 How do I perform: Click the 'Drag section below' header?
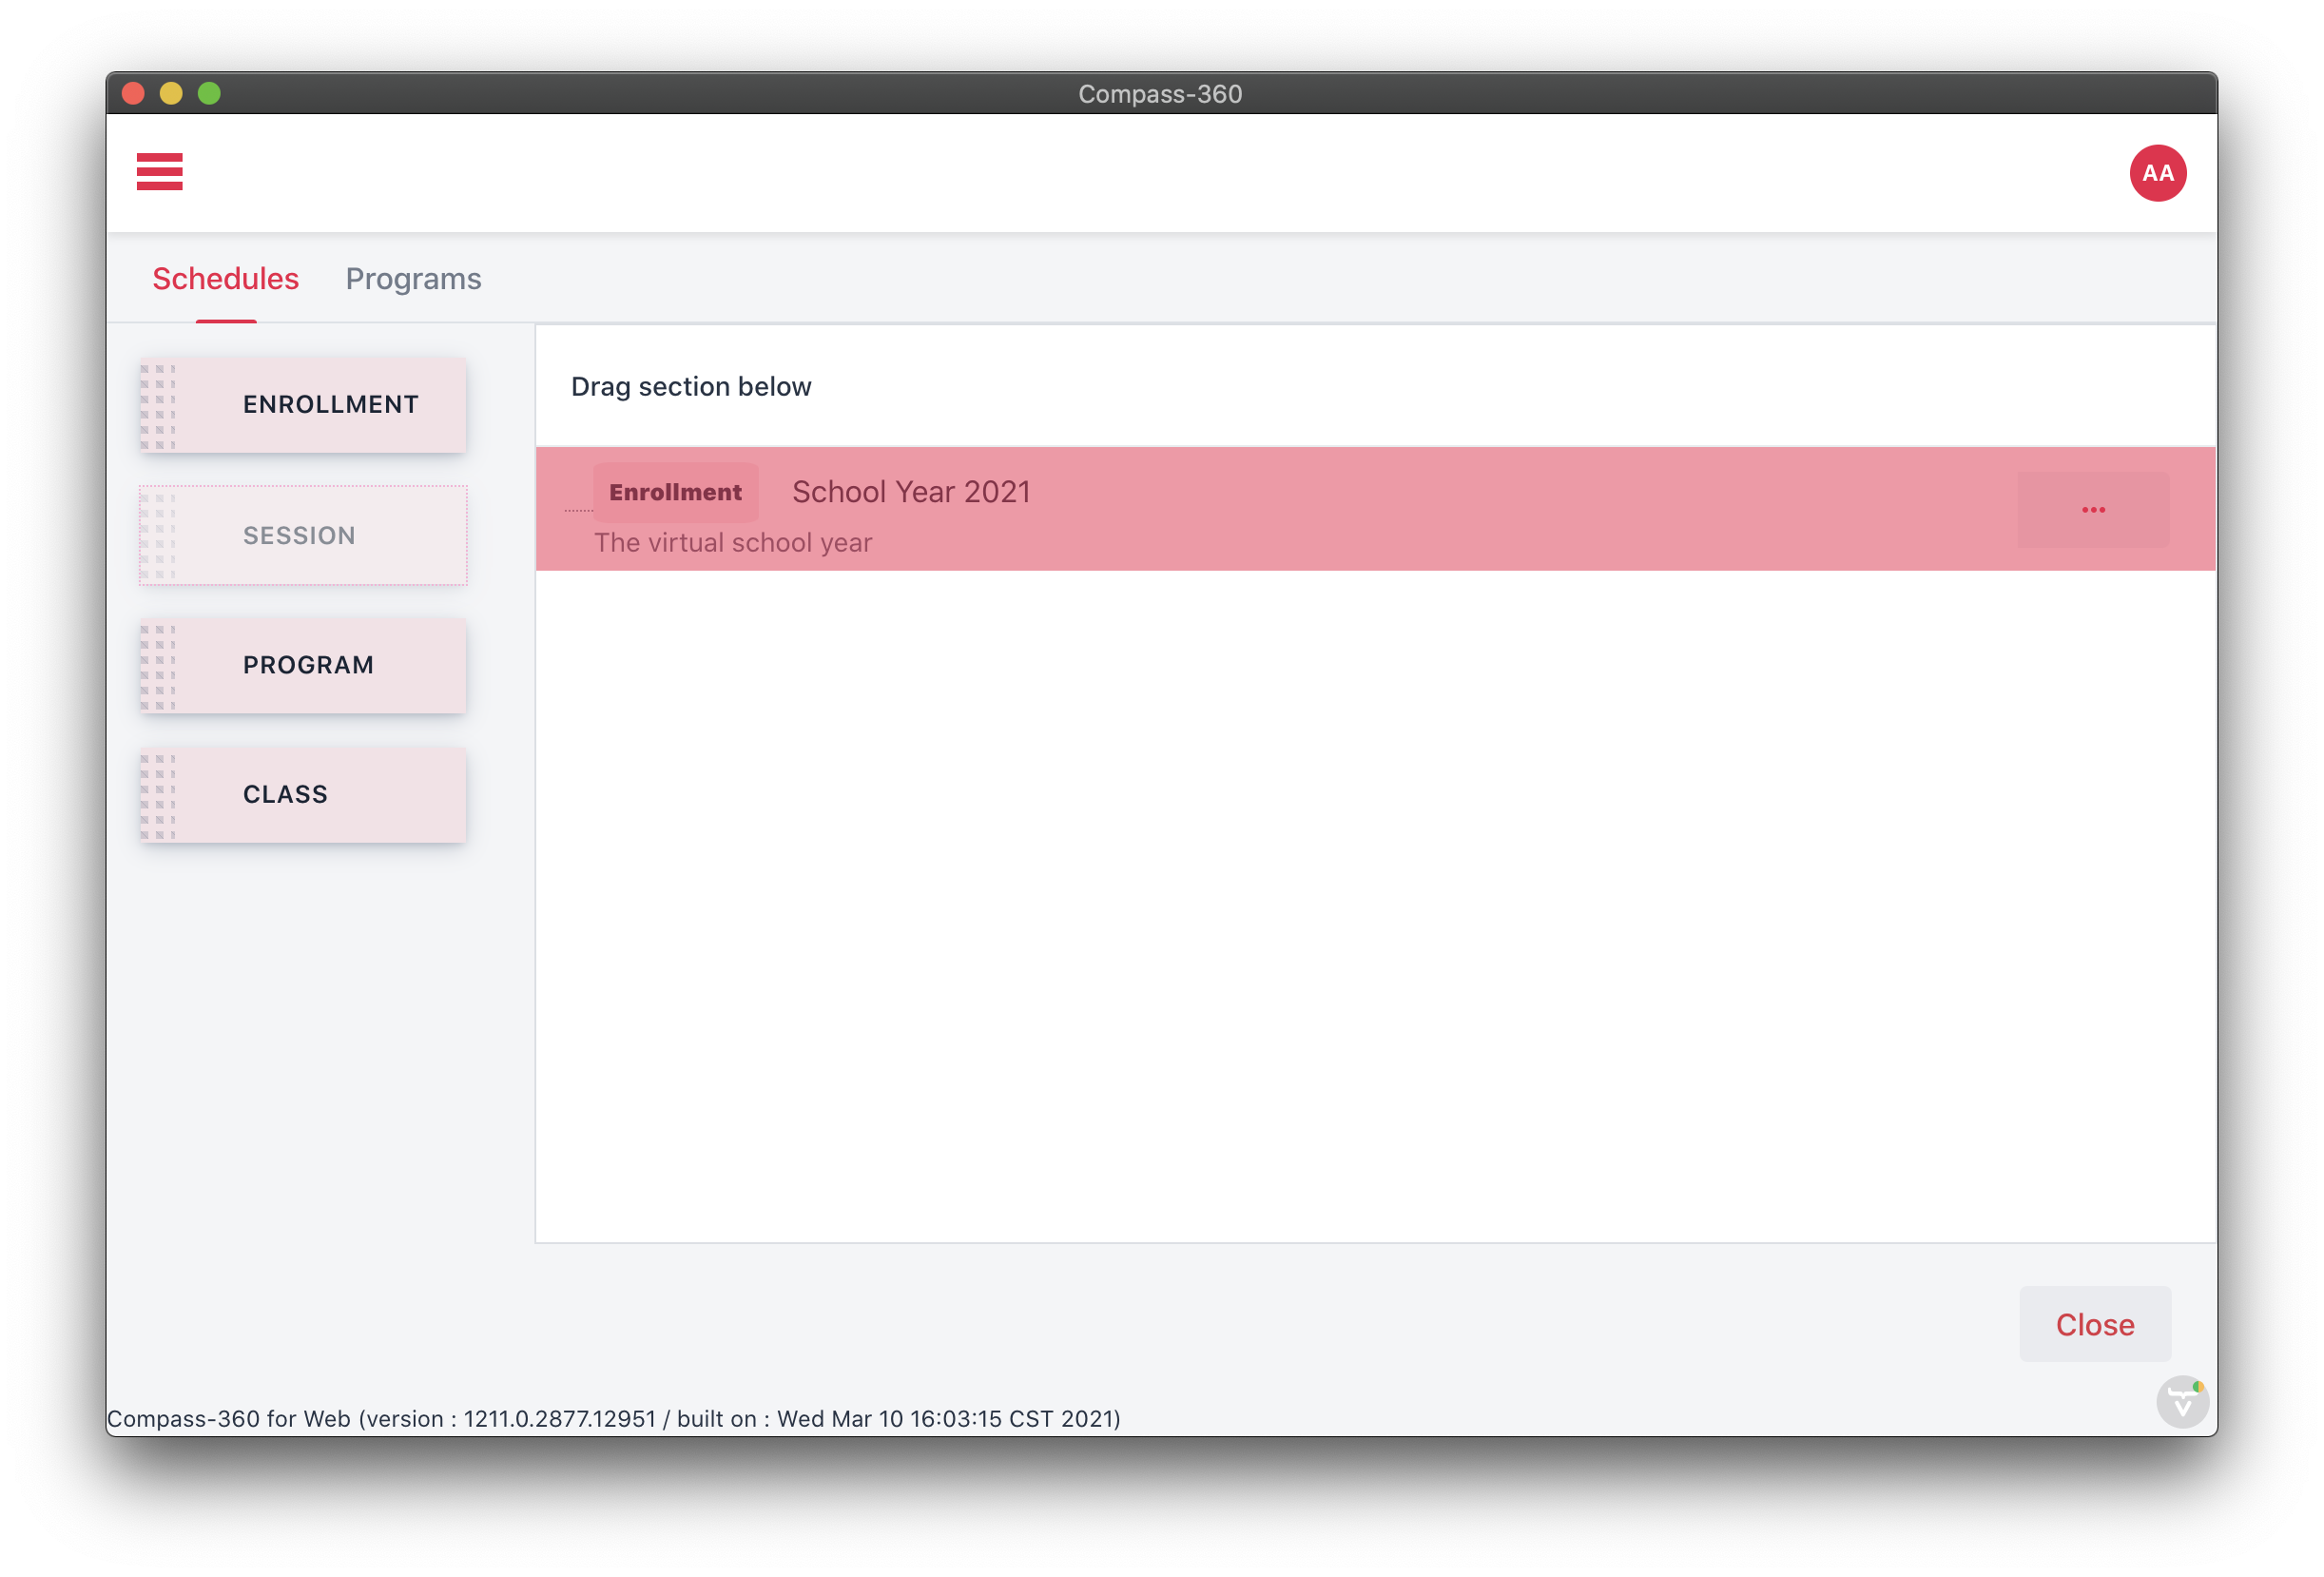(x=690, y=387)
